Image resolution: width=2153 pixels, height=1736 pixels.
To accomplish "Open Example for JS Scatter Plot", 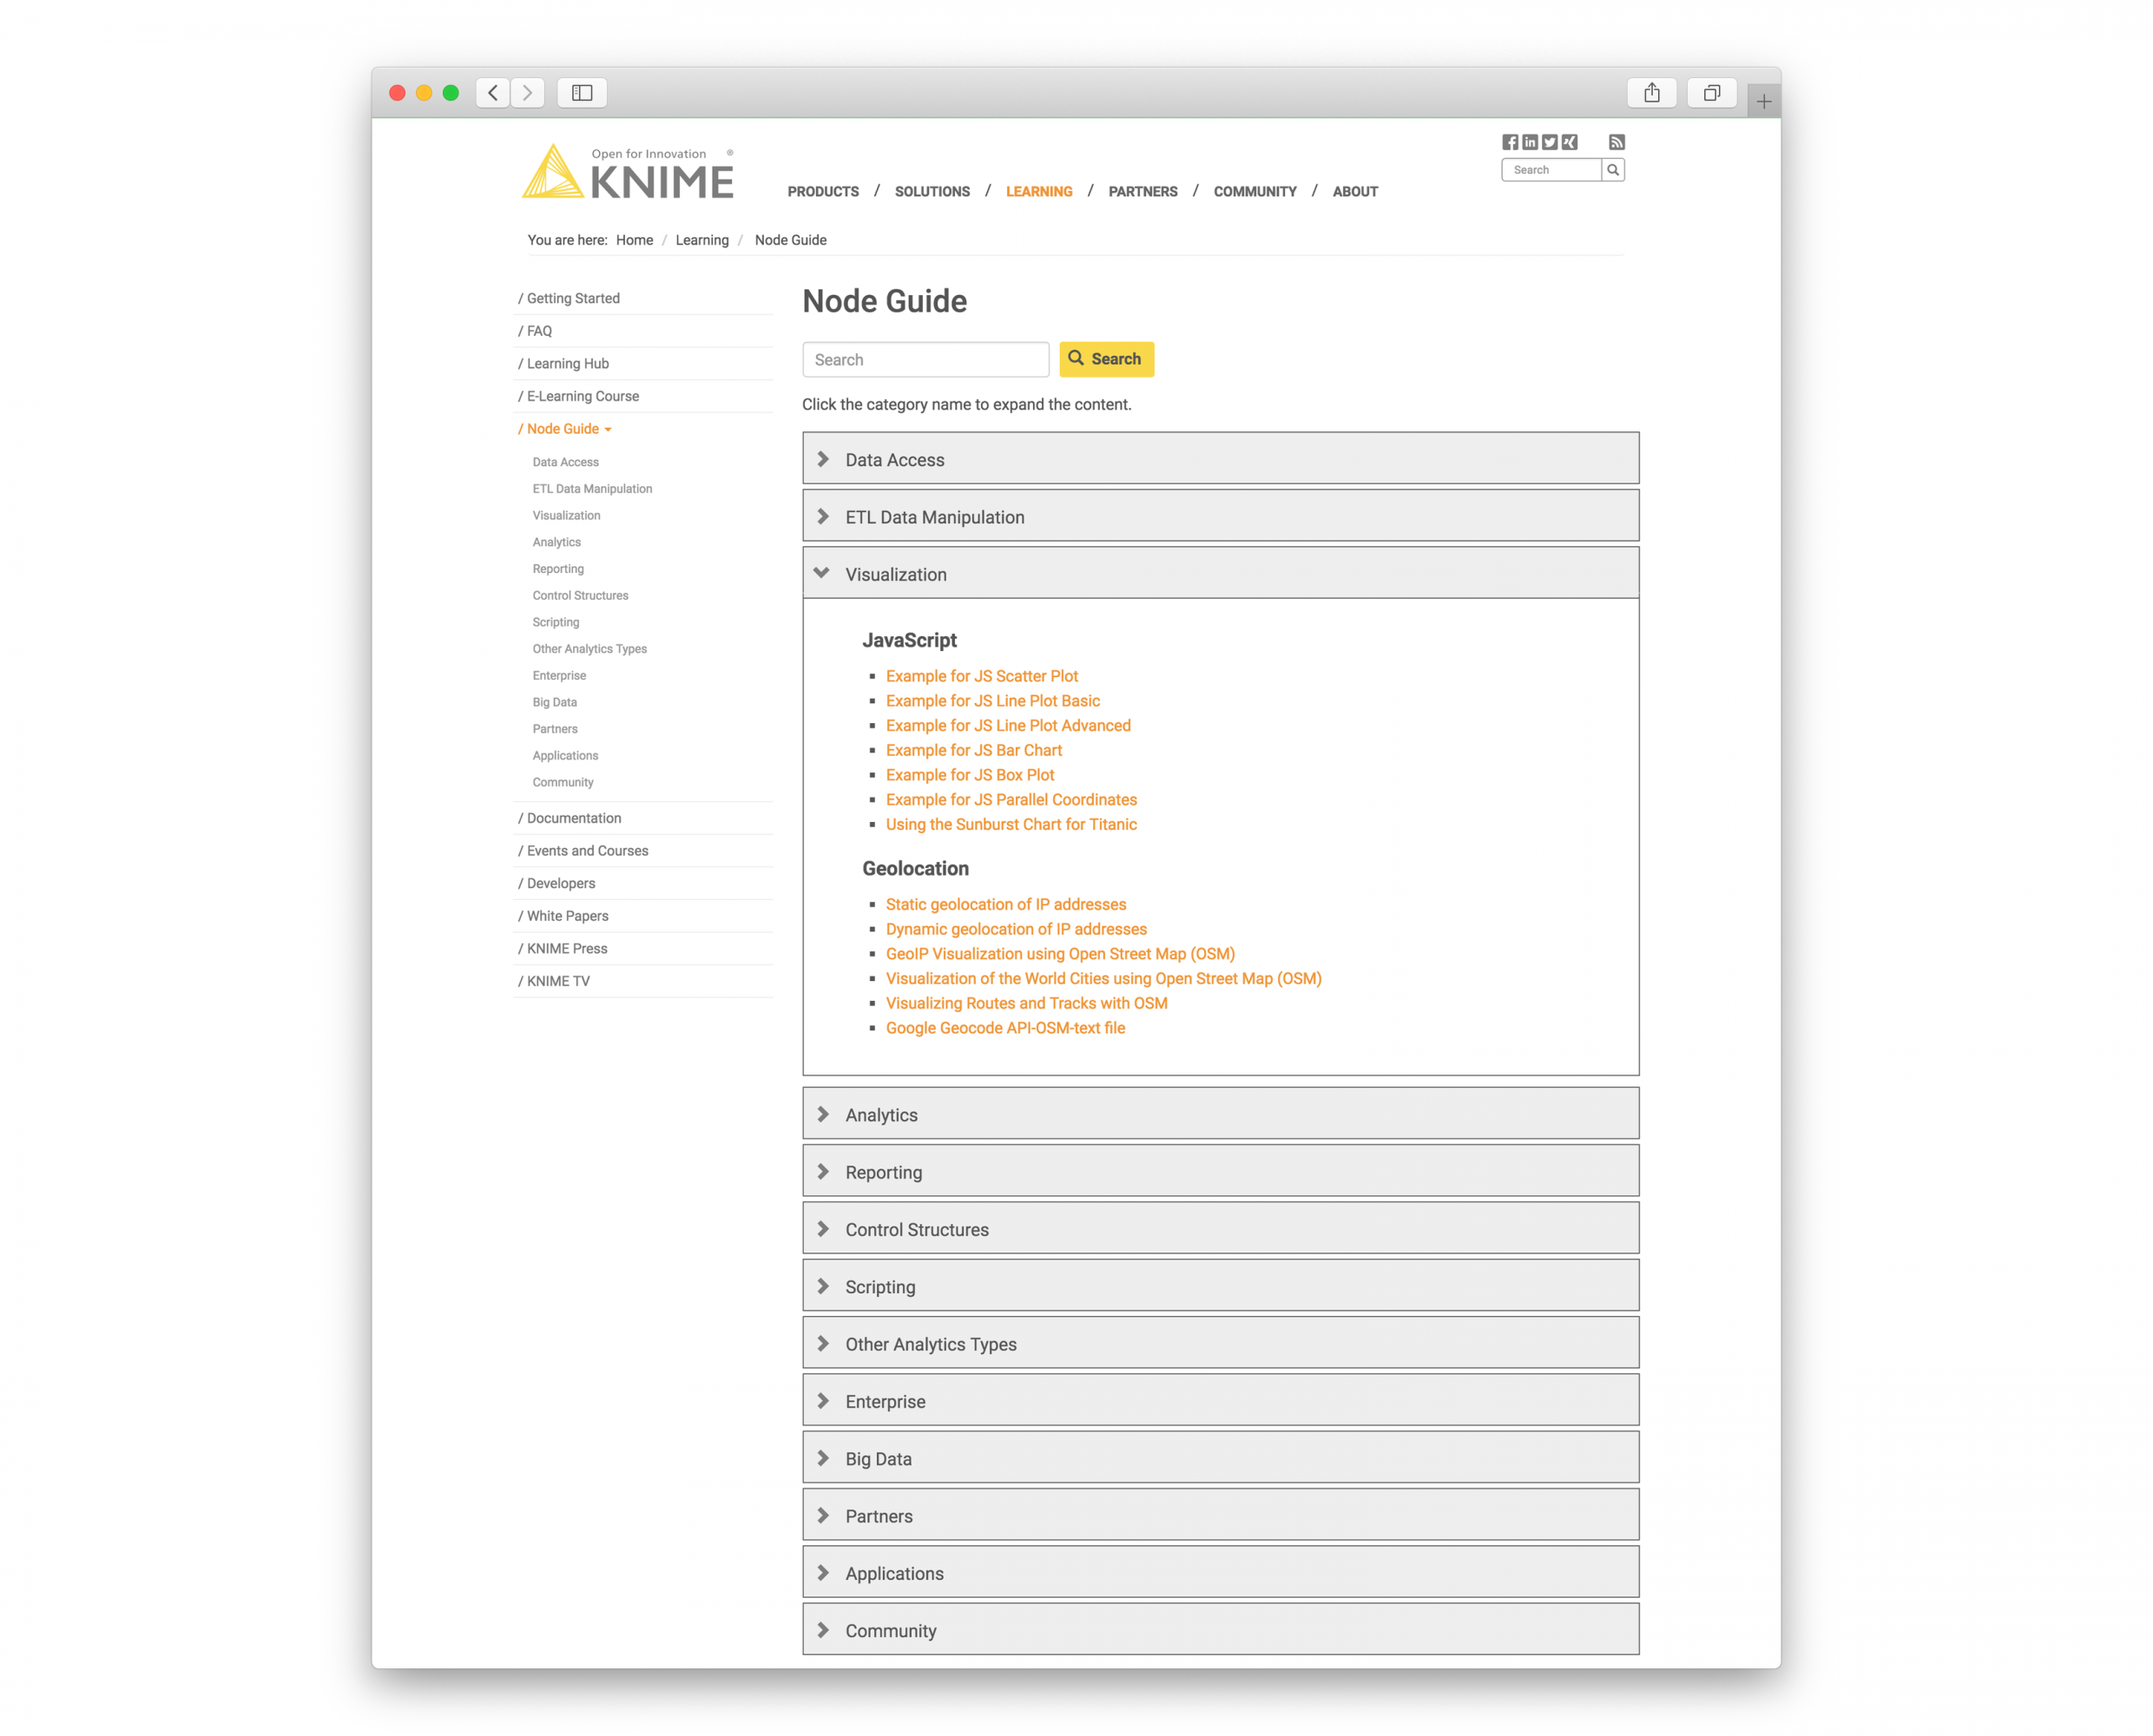I will point(982,676).
